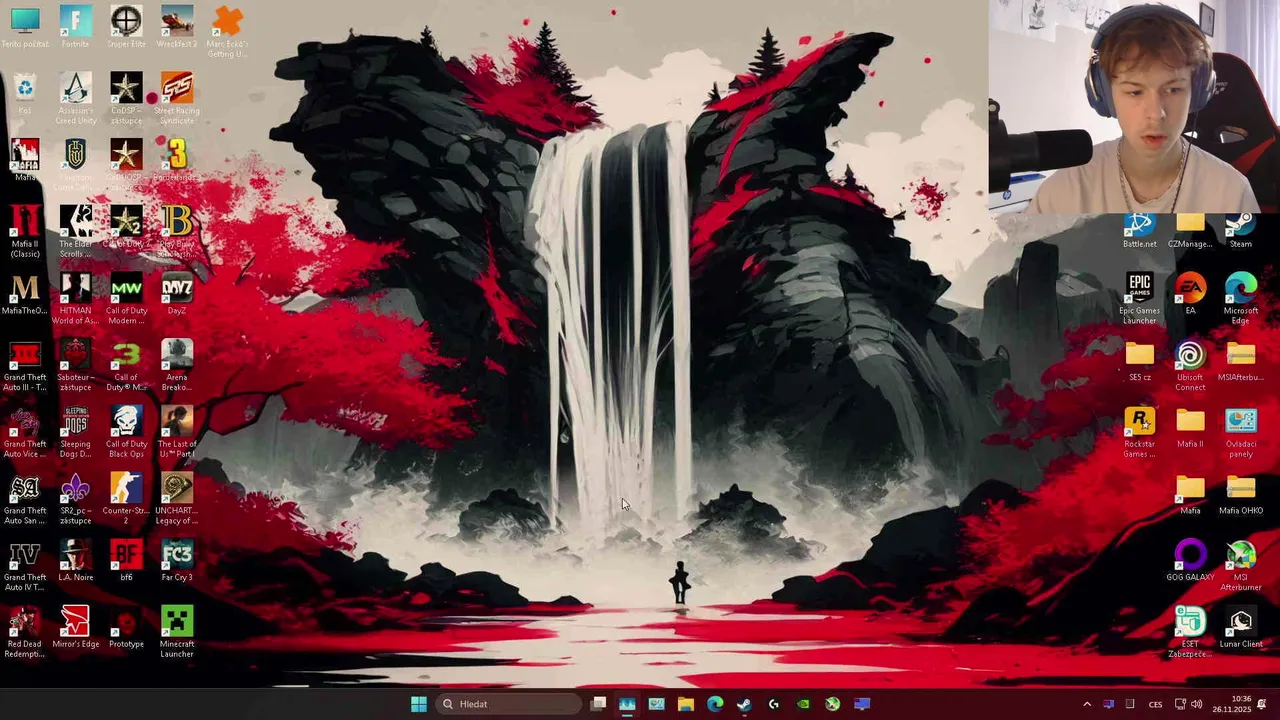1280x720 pixels.
Task: Launch Lunar Client from the desktop
Action: [1241, 628]
